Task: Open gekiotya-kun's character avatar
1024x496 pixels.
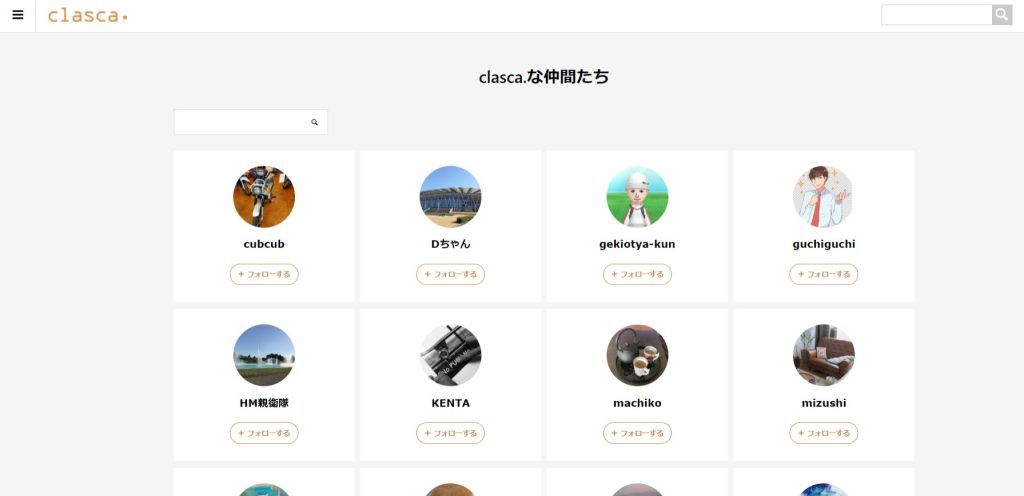Action: click(637, 196)
